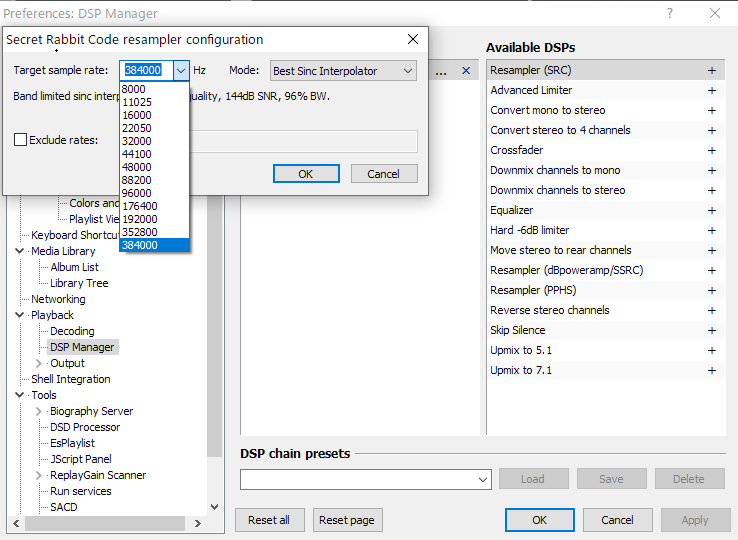Click plus beside Downmix channels to mono
The width and height of the screenshot is (738, 540).
pos(712,170)
